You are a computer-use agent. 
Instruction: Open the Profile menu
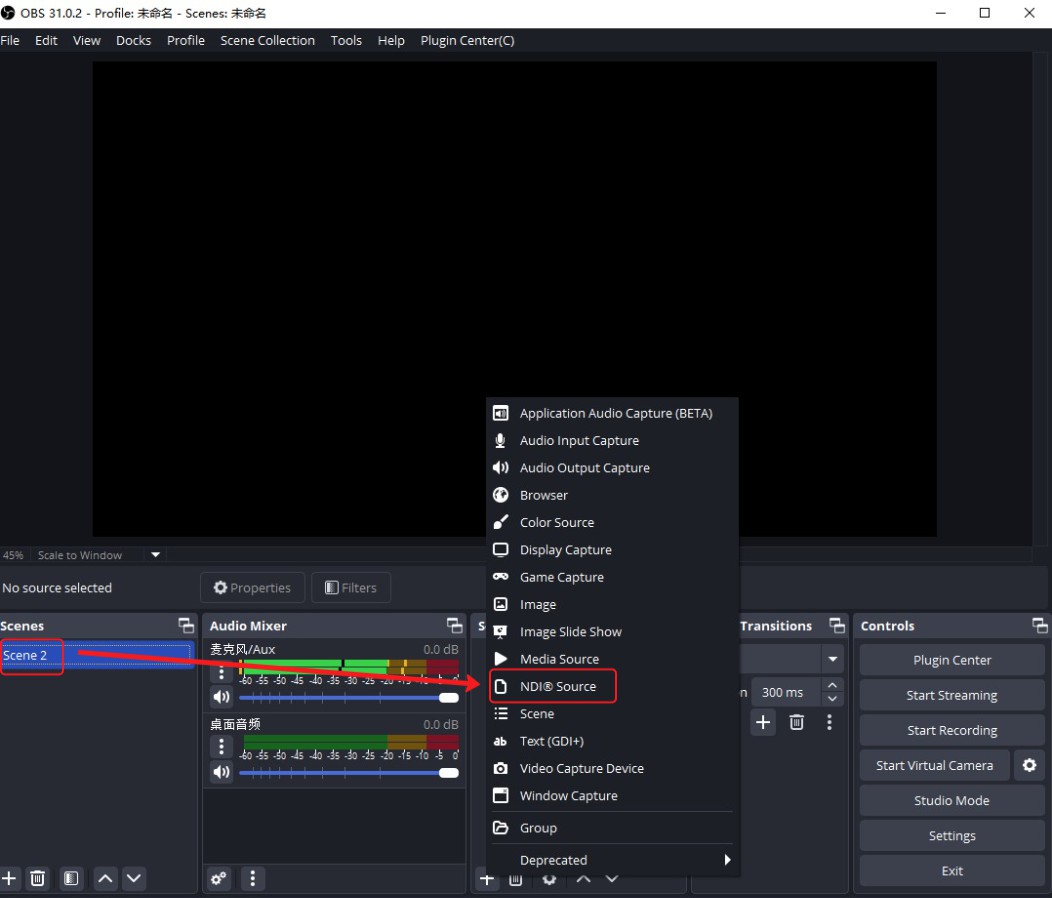point(186,40)
